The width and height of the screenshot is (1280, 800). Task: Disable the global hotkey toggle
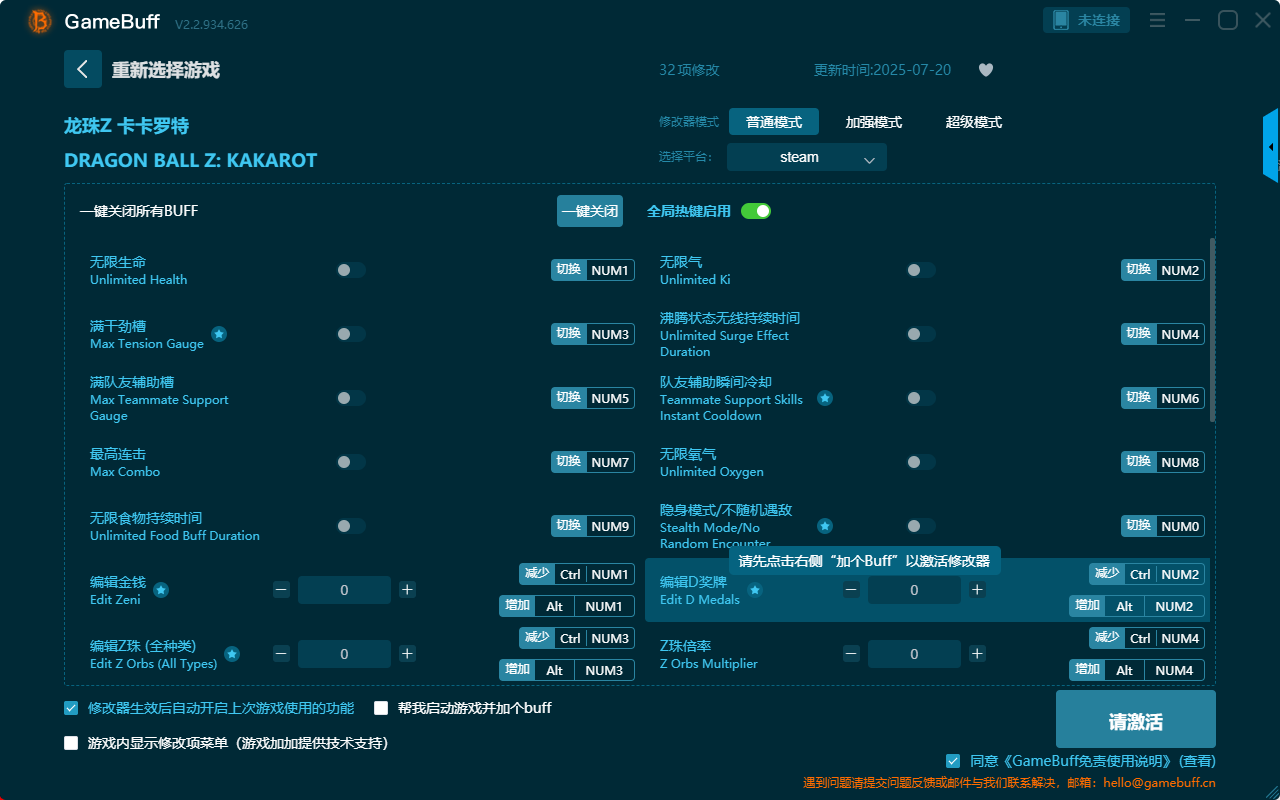[756, 211]
